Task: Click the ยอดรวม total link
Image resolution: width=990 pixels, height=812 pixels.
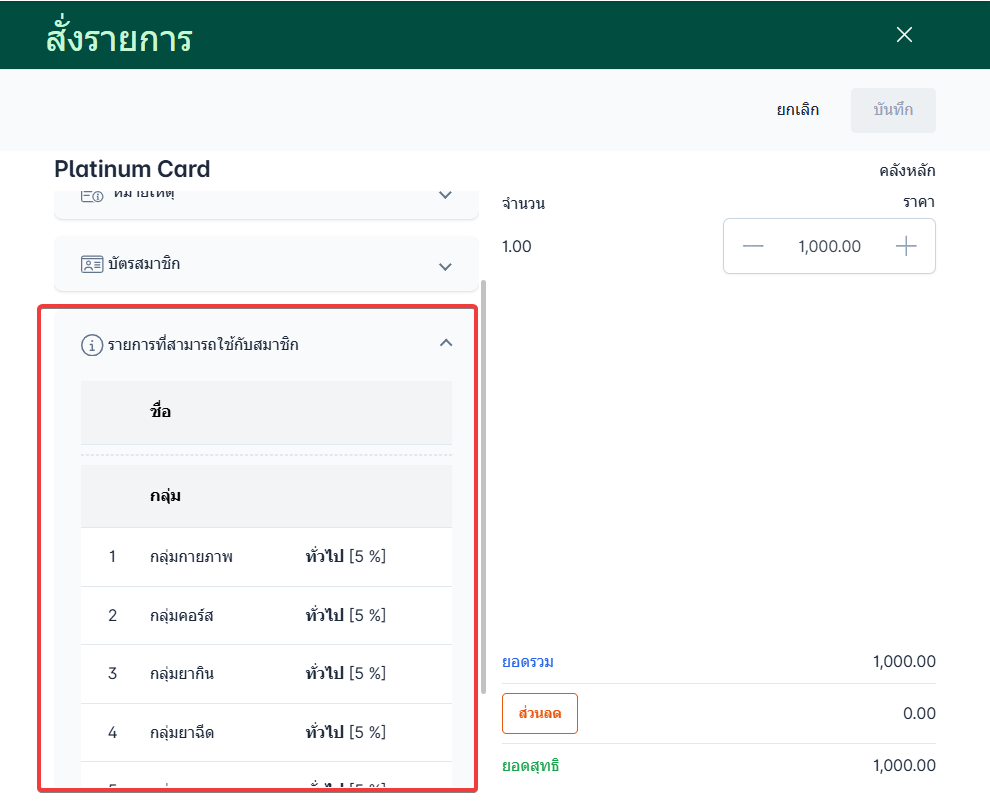Action: point(528,662)
